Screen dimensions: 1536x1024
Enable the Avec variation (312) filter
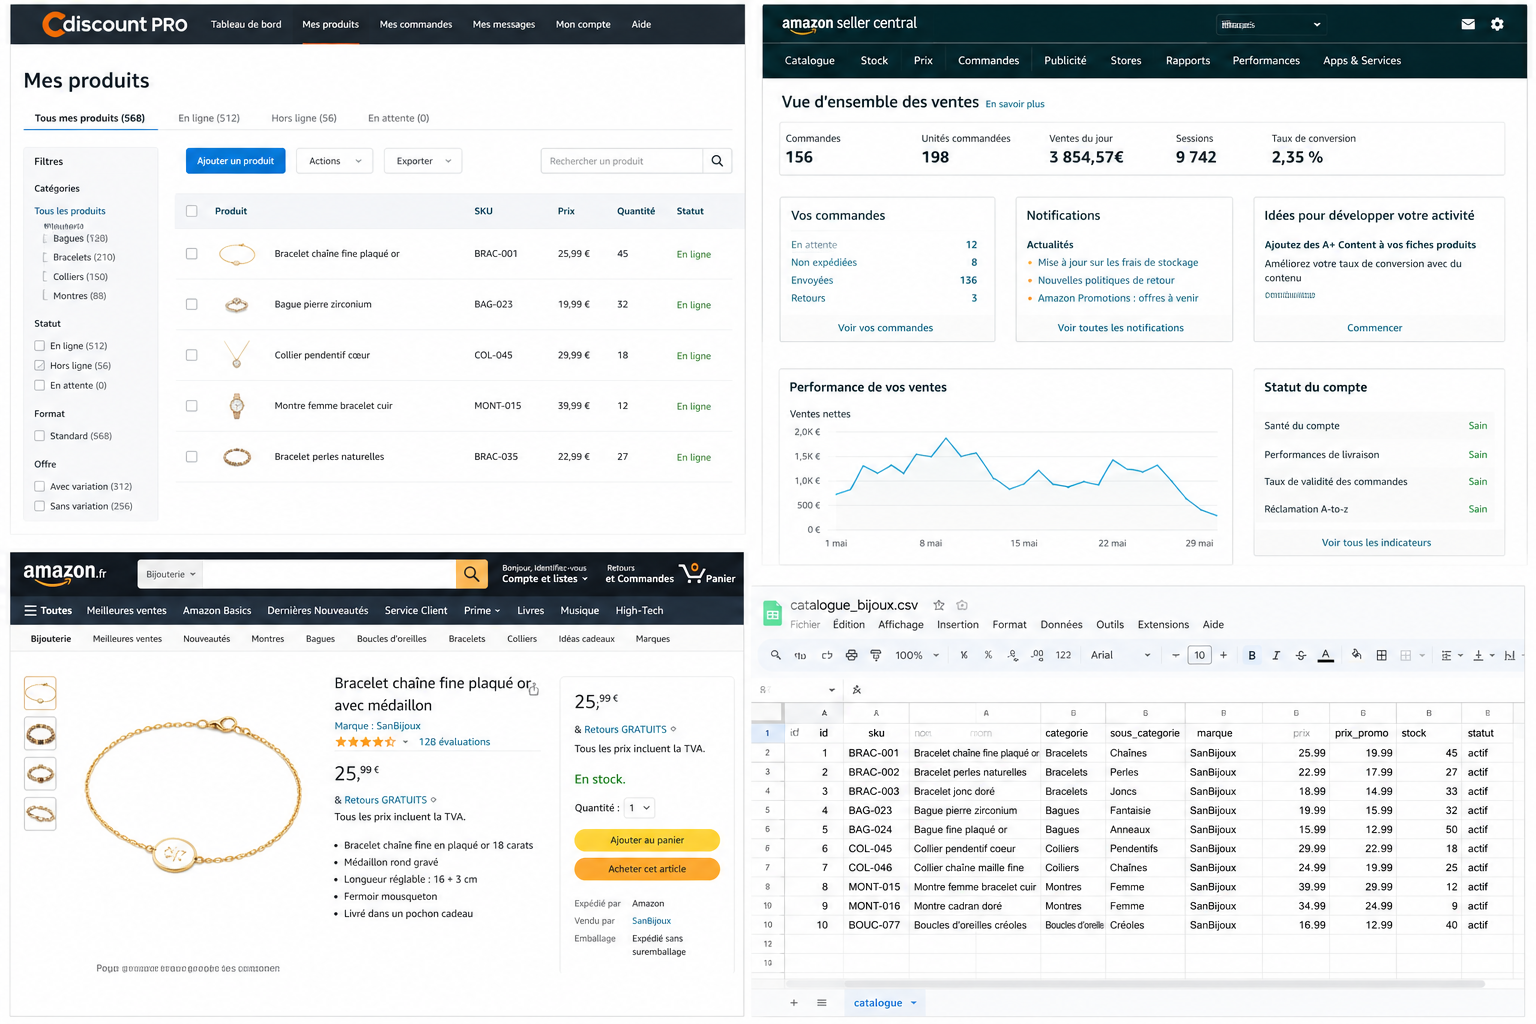(40, 487)
